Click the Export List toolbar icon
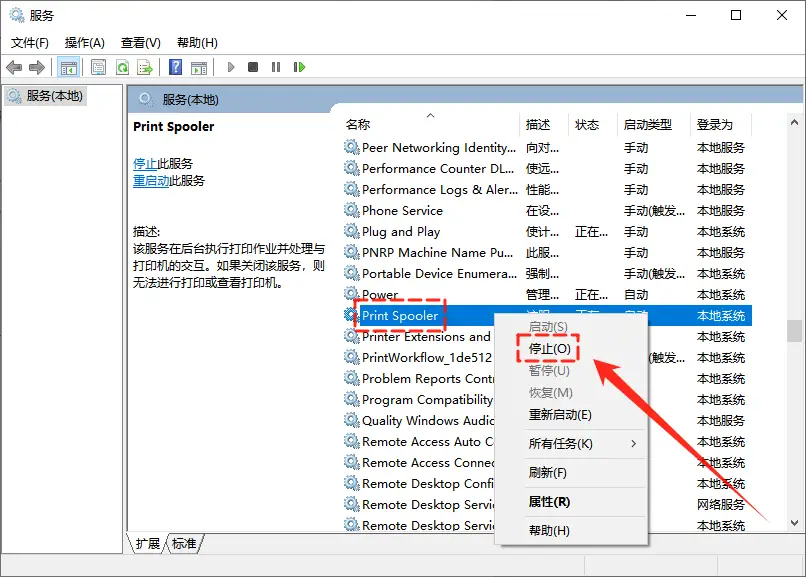This screenshot has height=577, width=806. click(145, 67)
